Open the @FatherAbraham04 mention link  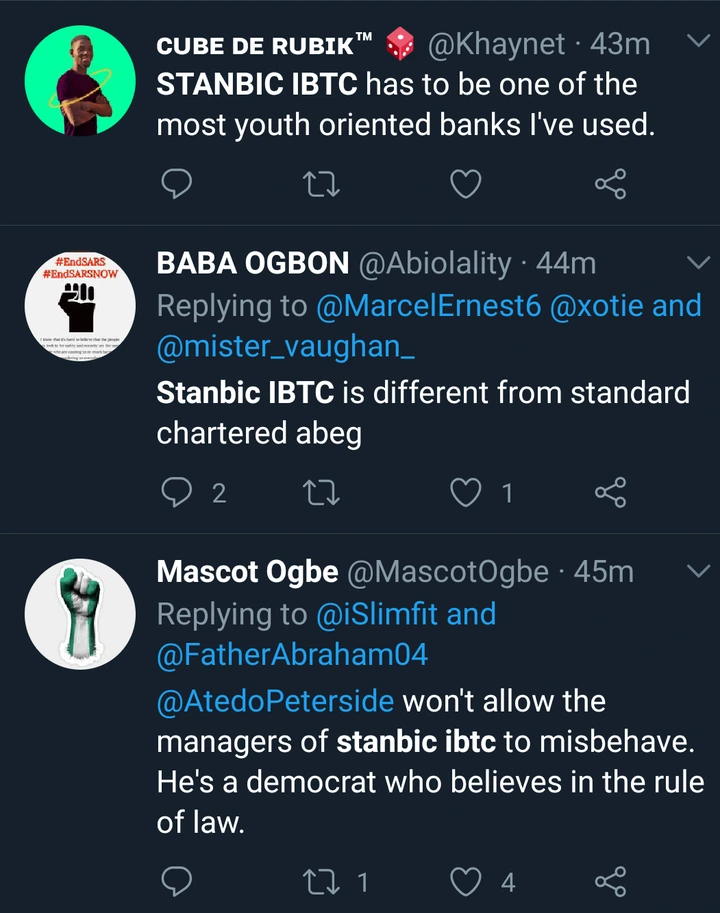(292, 655)
